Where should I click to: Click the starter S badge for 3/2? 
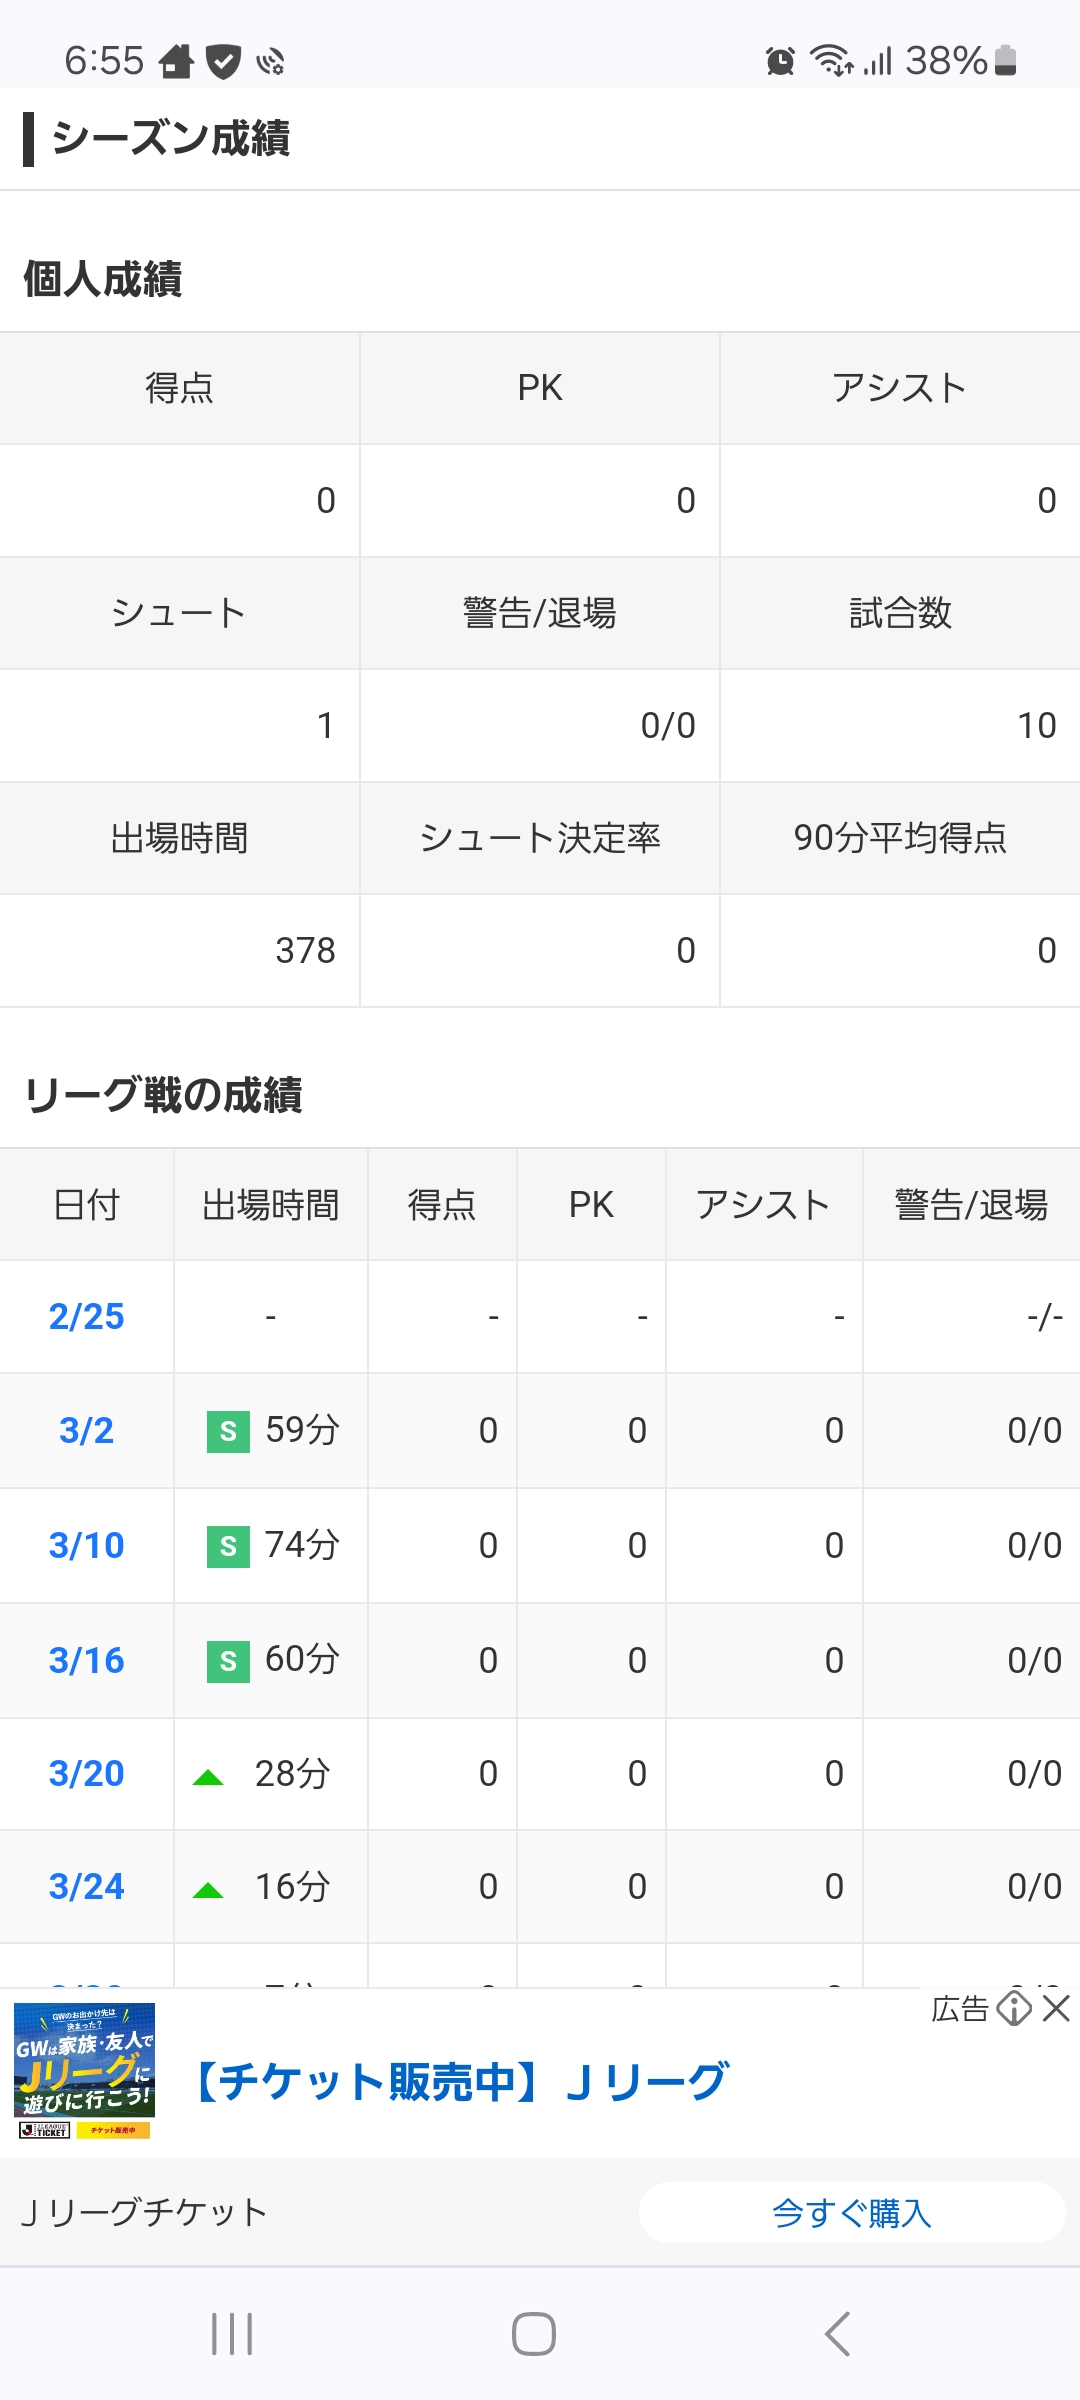[228, 1432]
